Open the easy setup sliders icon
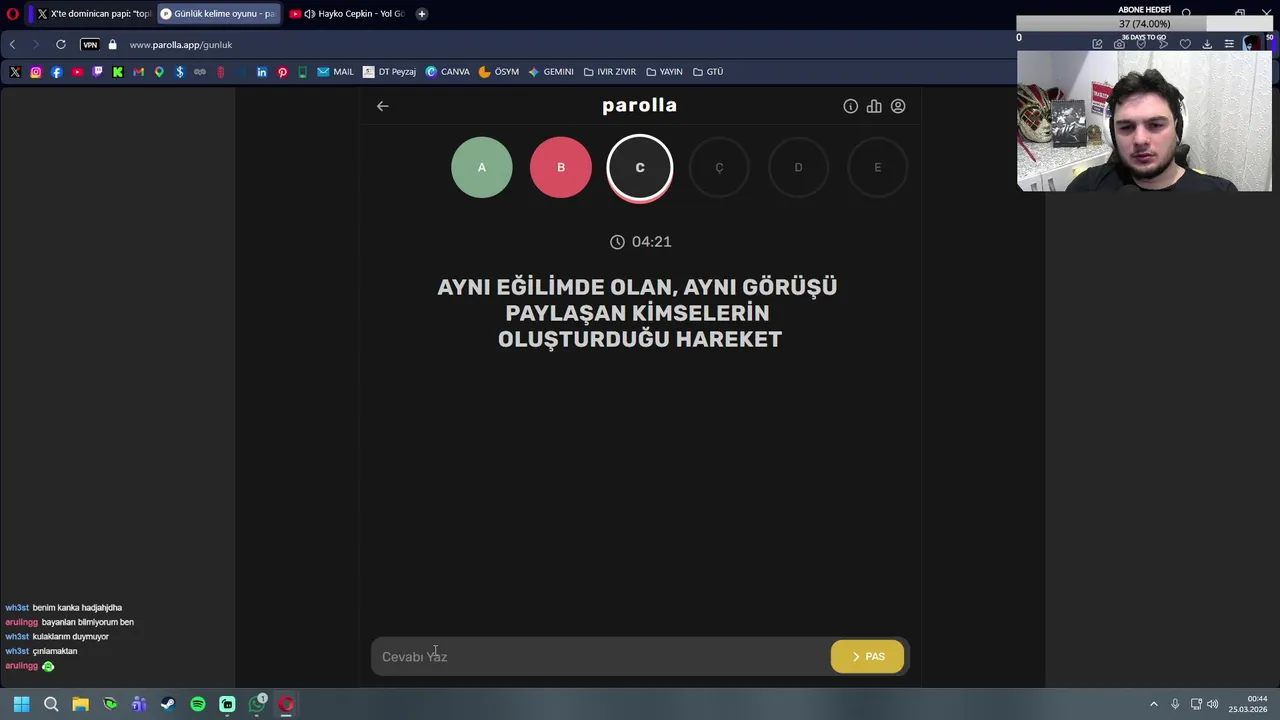 tap(1229, 44)
